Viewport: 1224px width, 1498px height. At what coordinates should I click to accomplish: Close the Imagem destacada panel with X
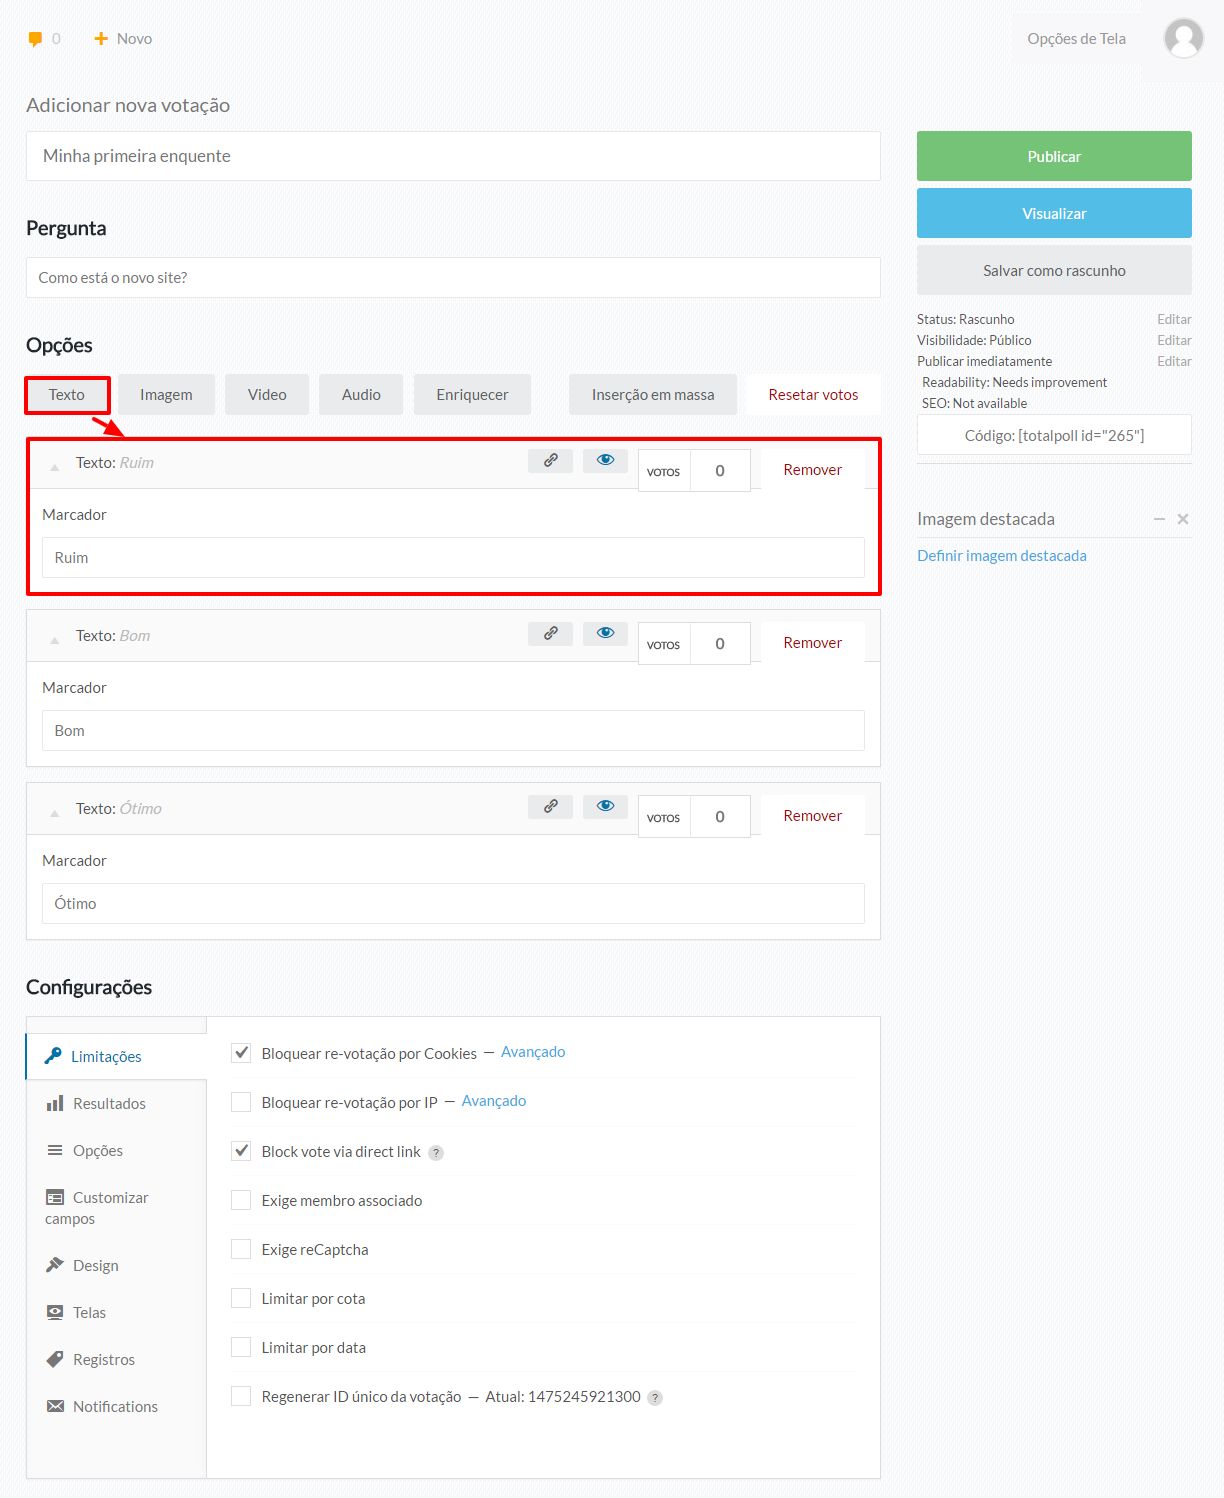coord(1183,519)
